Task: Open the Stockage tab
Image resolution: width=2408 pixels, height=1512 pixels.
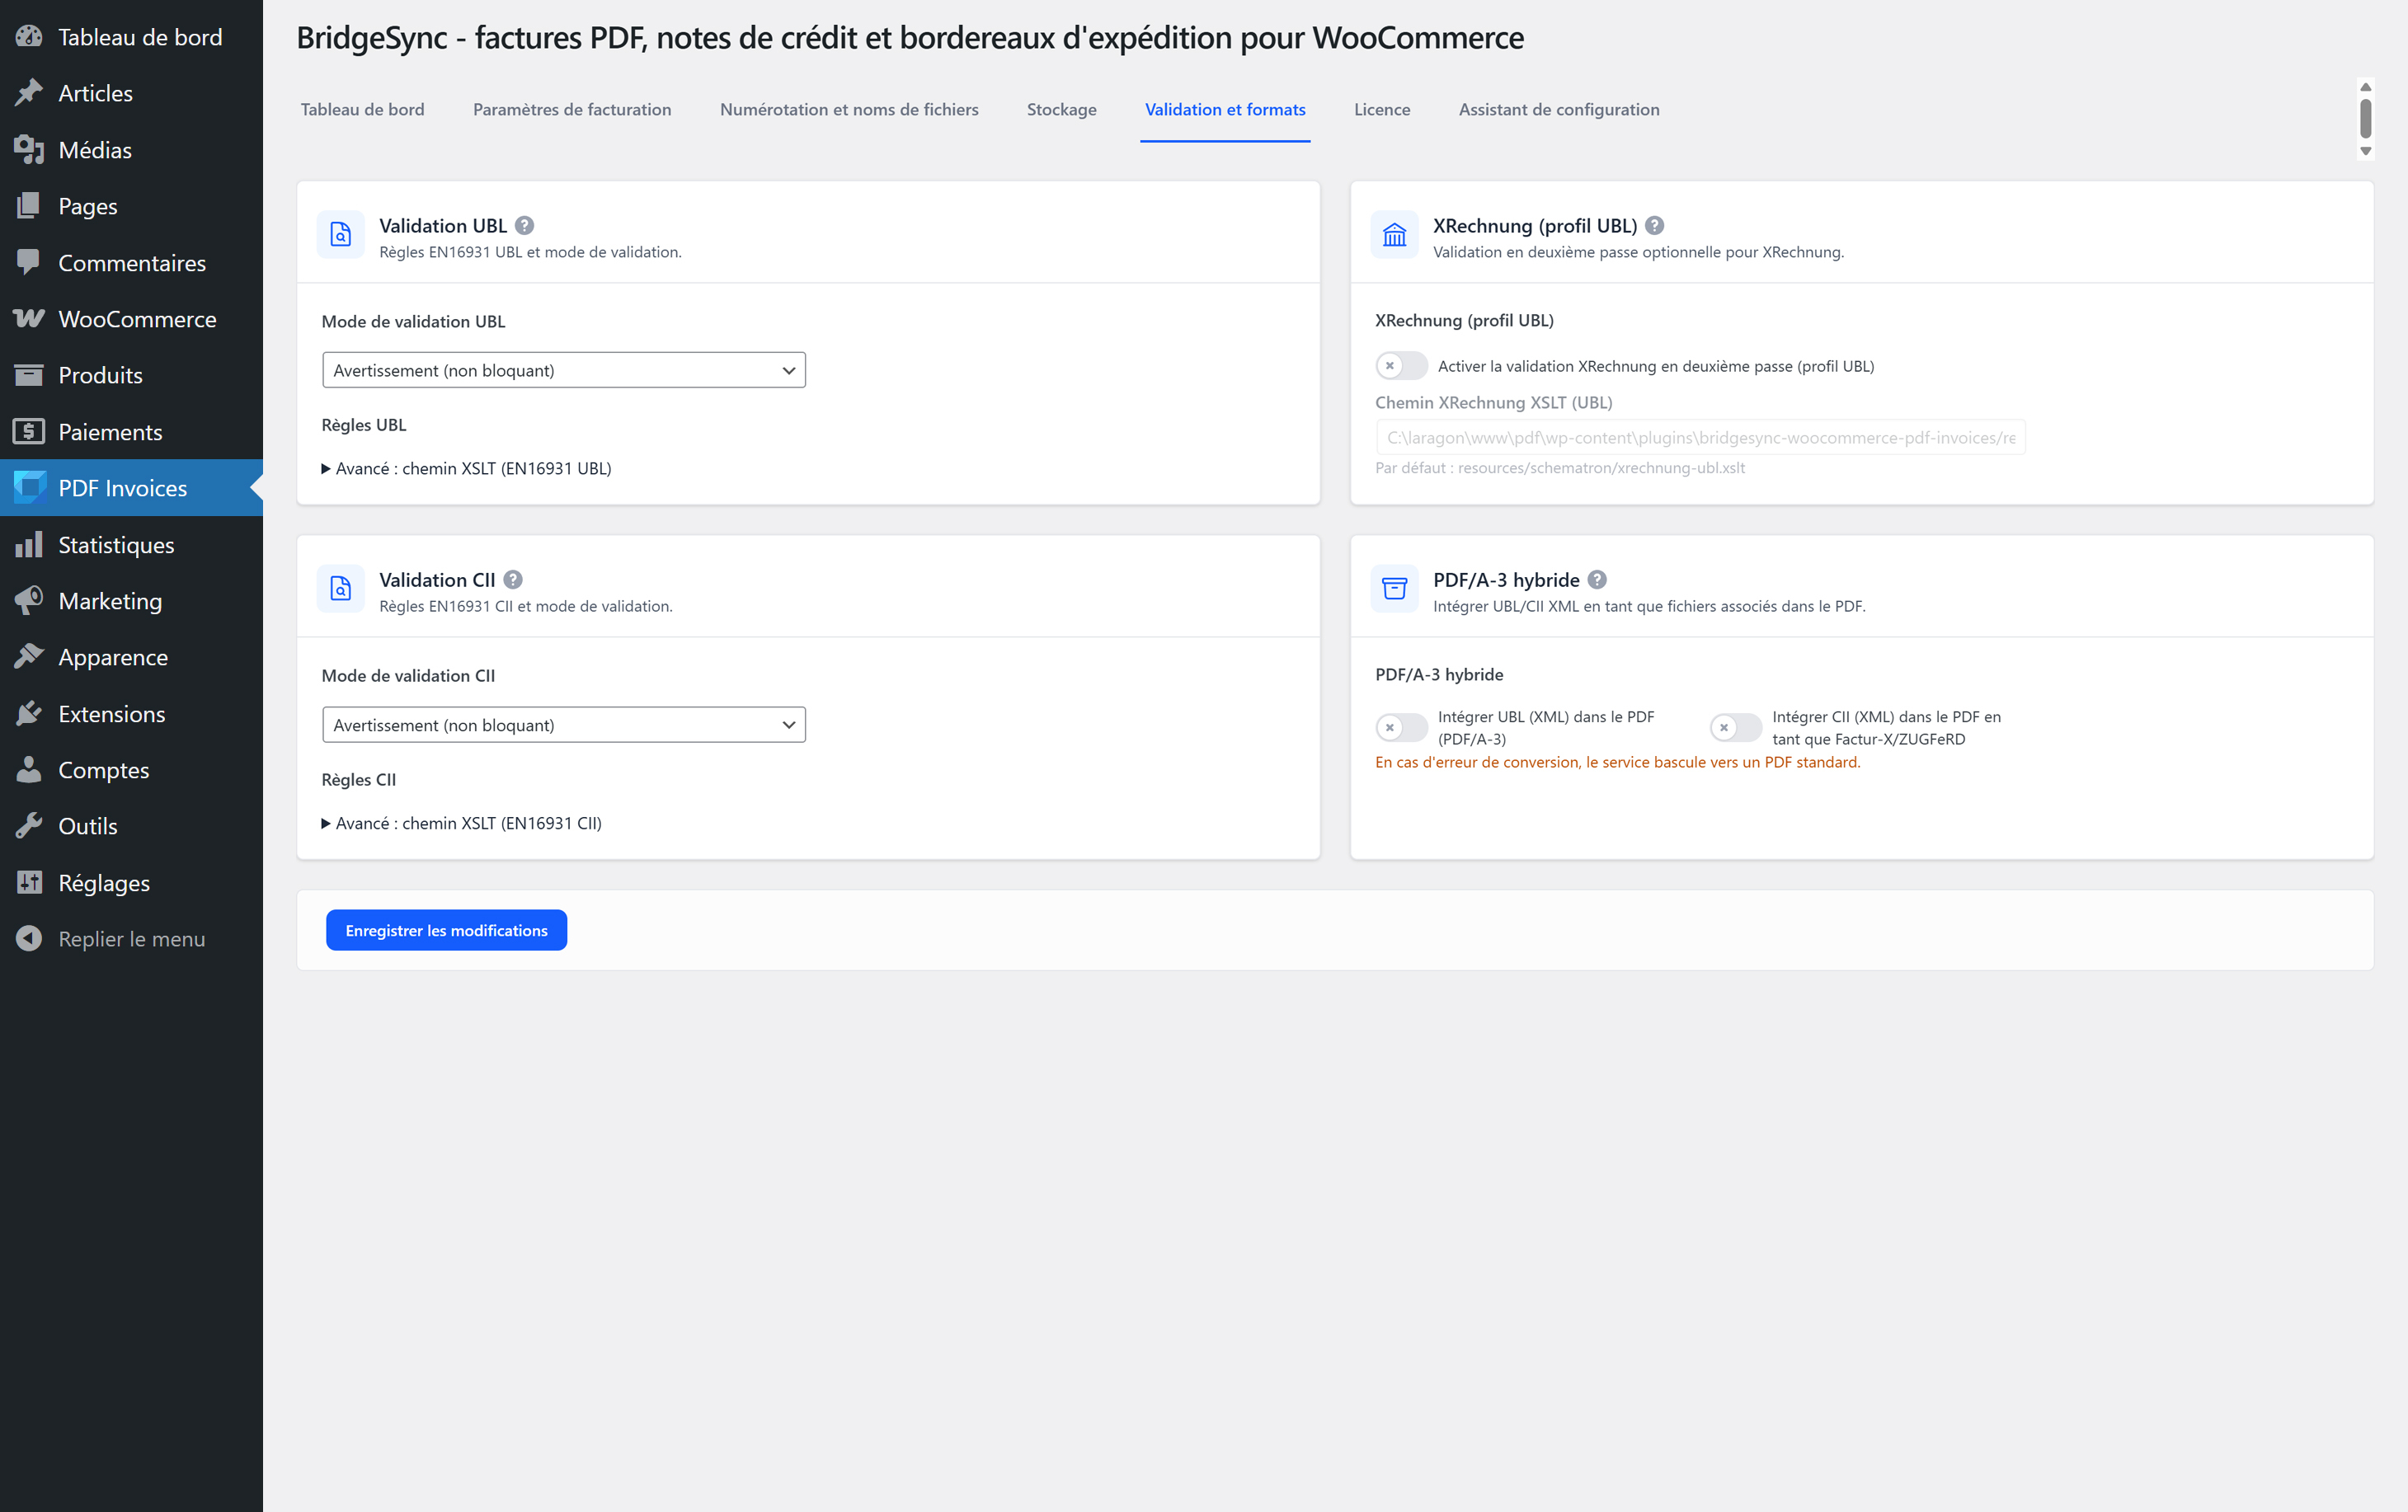Action: pyautogui.click(x=1061, y=109)
